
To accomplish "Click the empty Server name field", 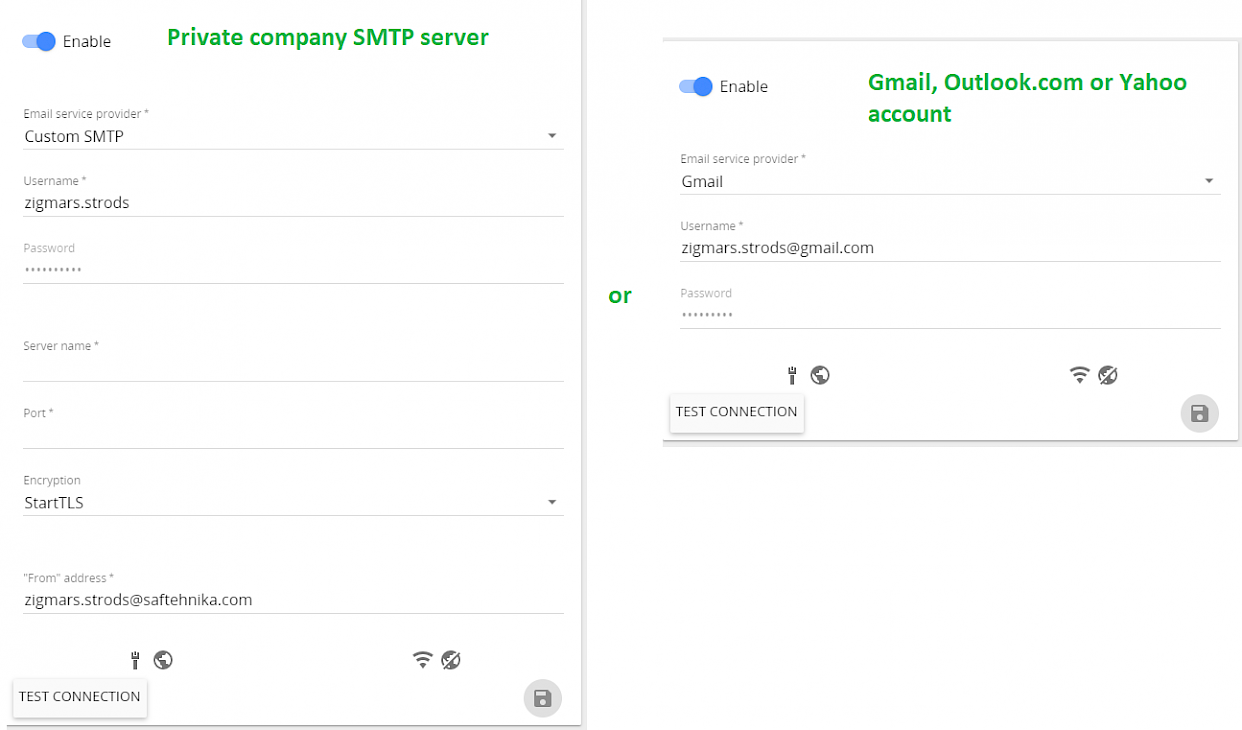I will 293,368.
